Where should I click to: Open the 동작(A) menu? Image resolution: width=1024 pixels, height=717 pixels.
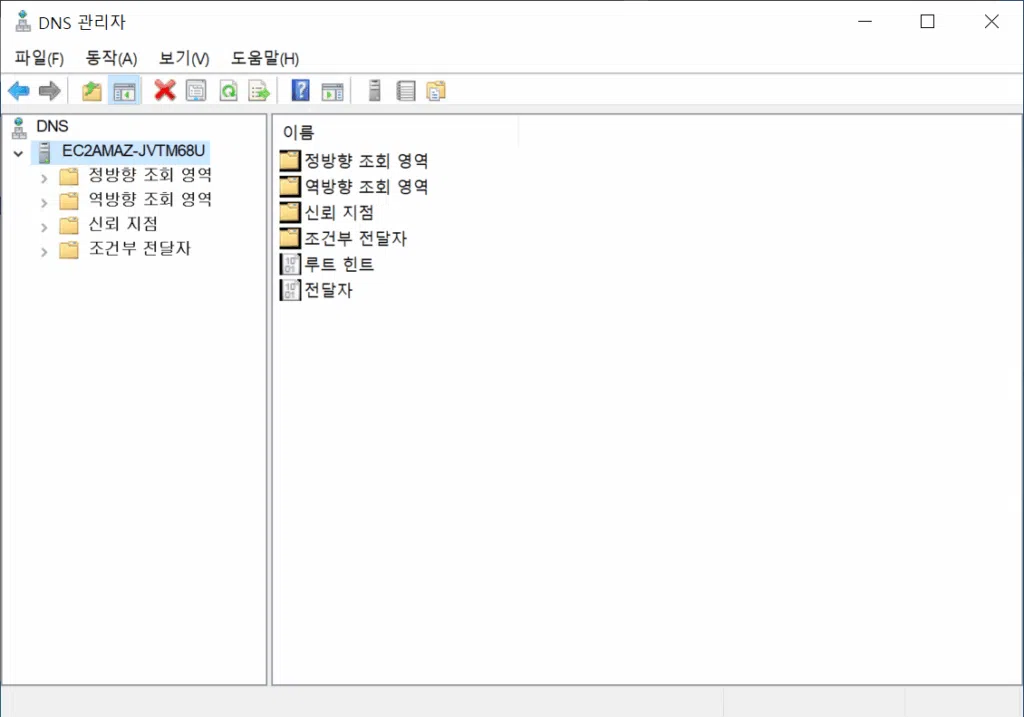[x=110, y=58]
